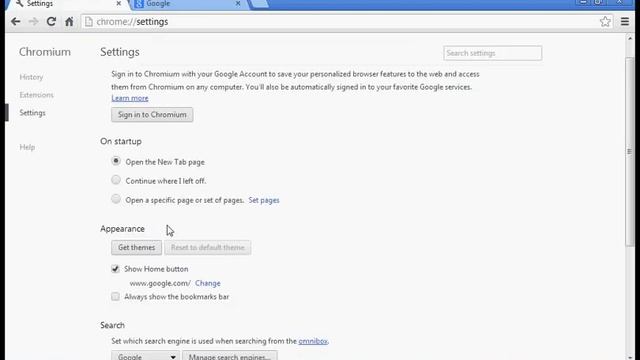Select Settings in the left sidebar
This screenshot has height=360, width=640.
pos(32,113)
